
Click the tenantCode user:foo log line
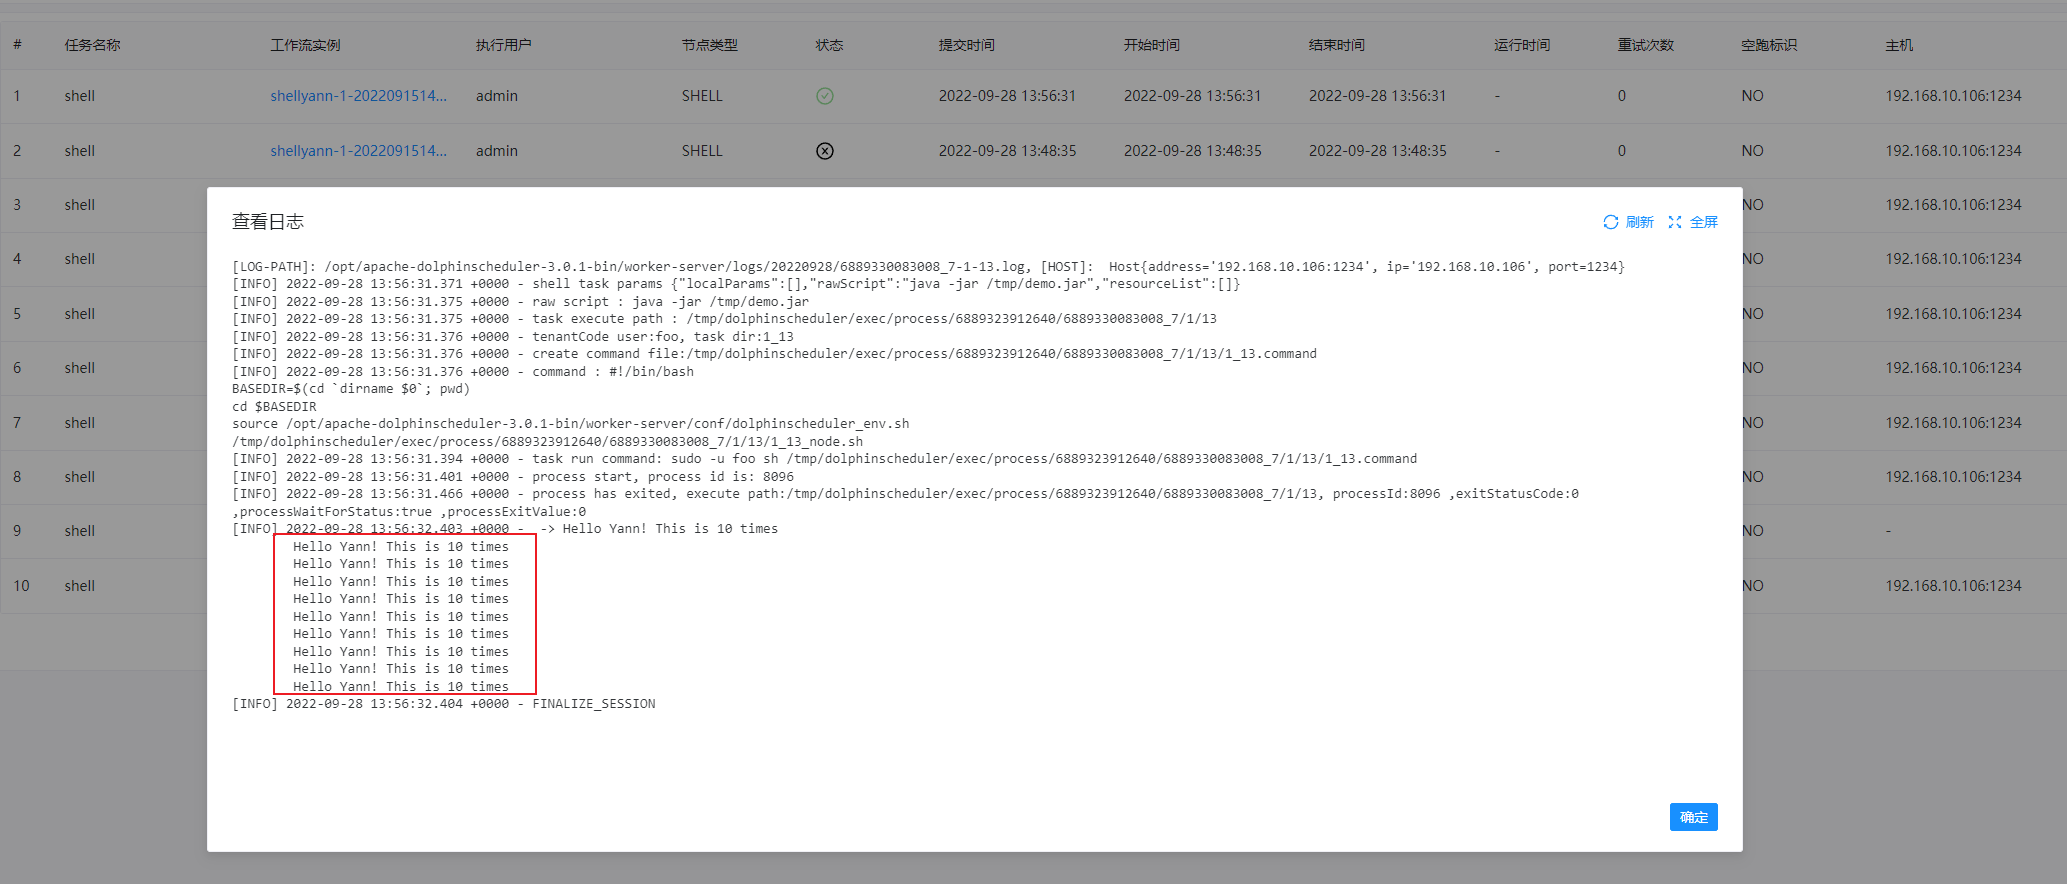pos(513,337)
